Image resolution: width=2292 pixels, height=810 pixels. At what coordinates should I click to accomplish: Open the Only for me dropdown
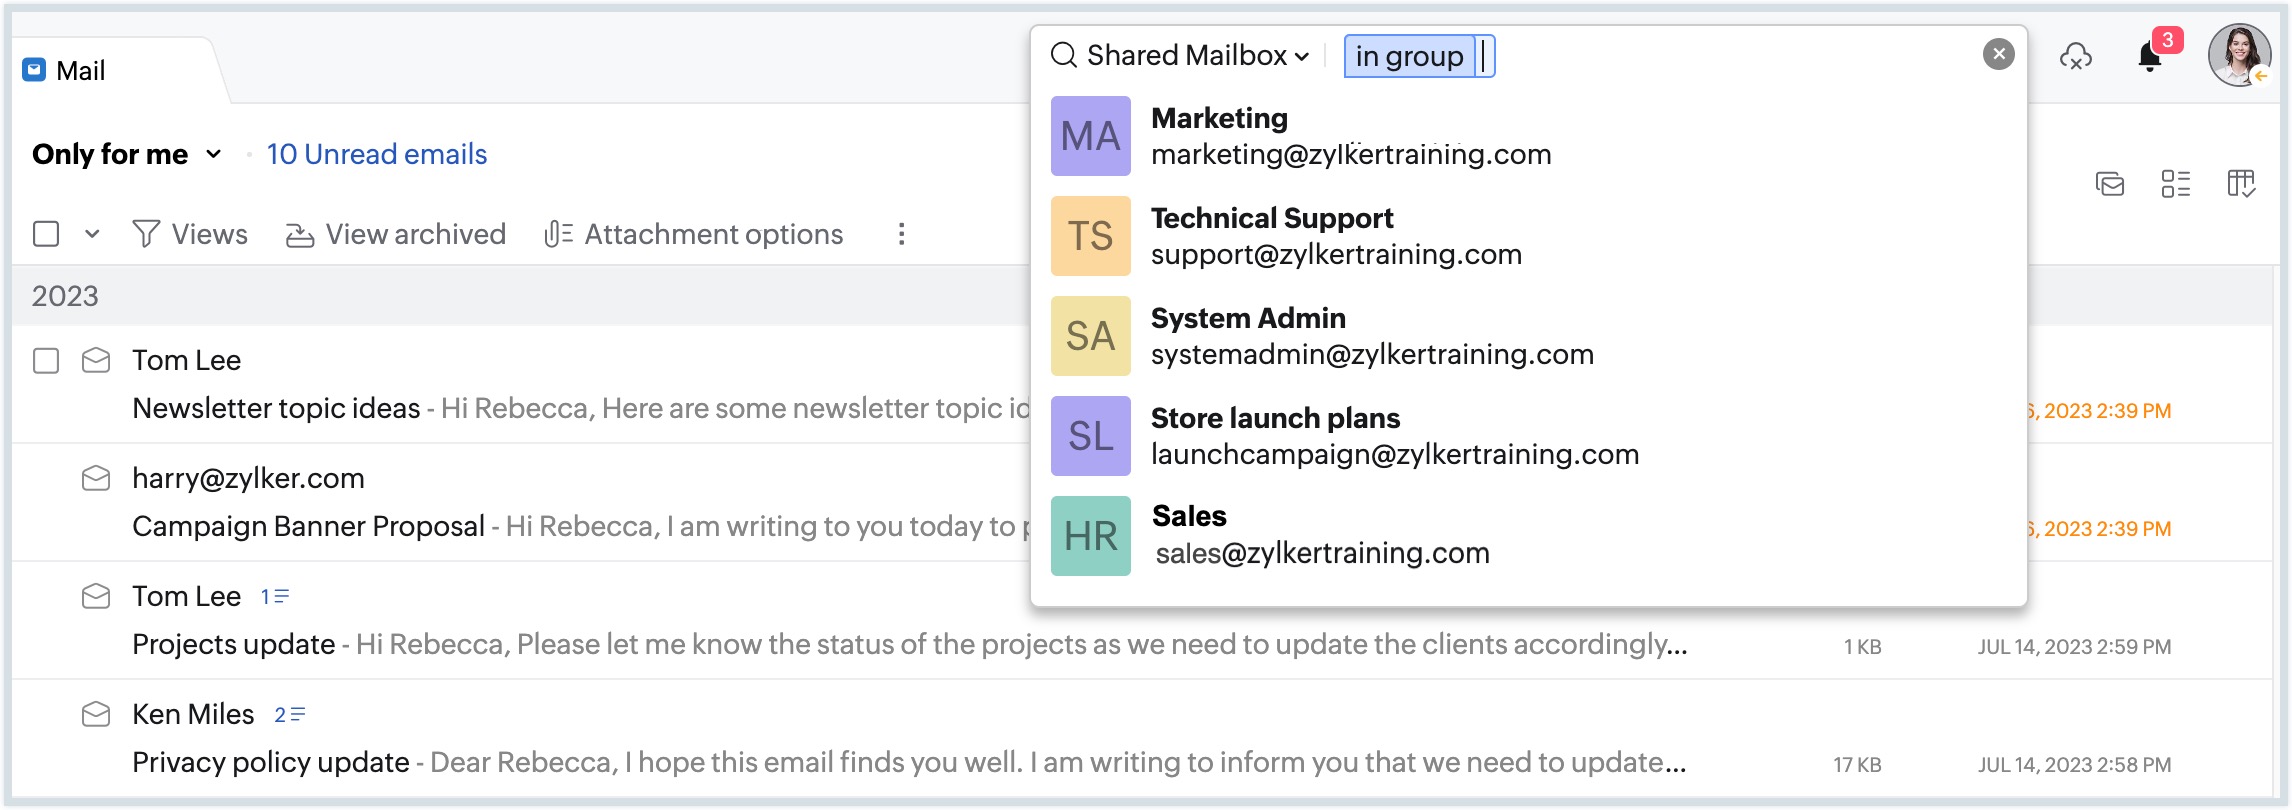[126, 154]
